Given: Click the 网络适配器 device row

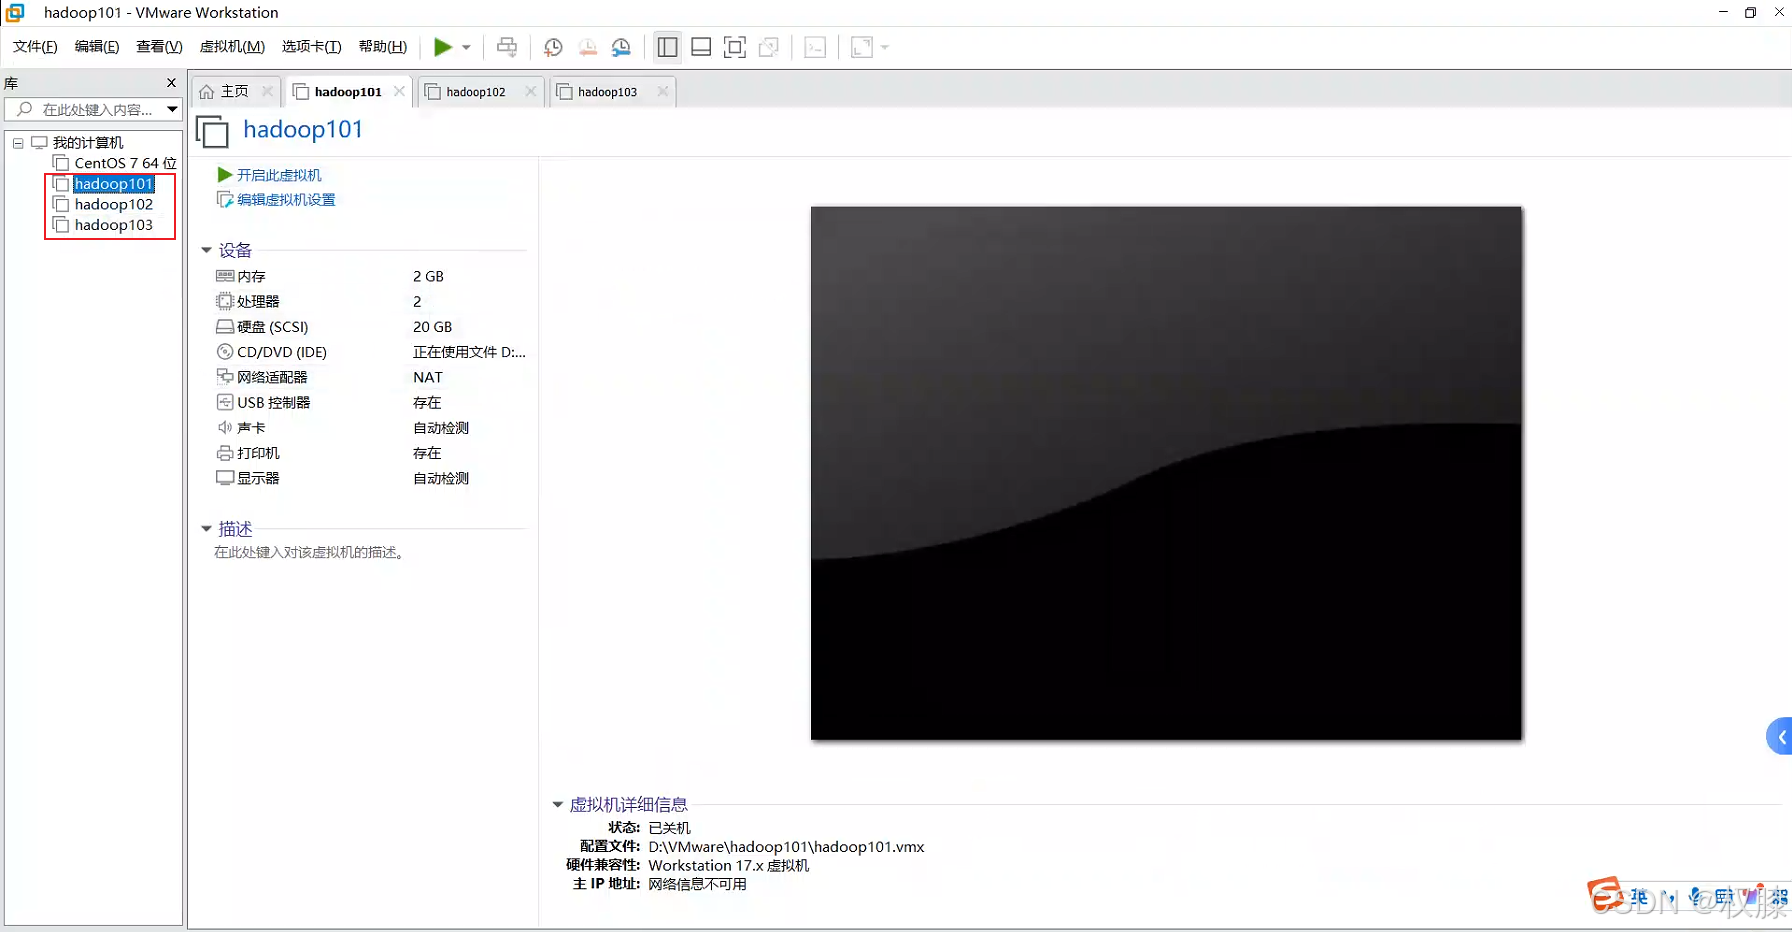Looking at the screenshot, I should pyautogui.click(x=370, y=377).
